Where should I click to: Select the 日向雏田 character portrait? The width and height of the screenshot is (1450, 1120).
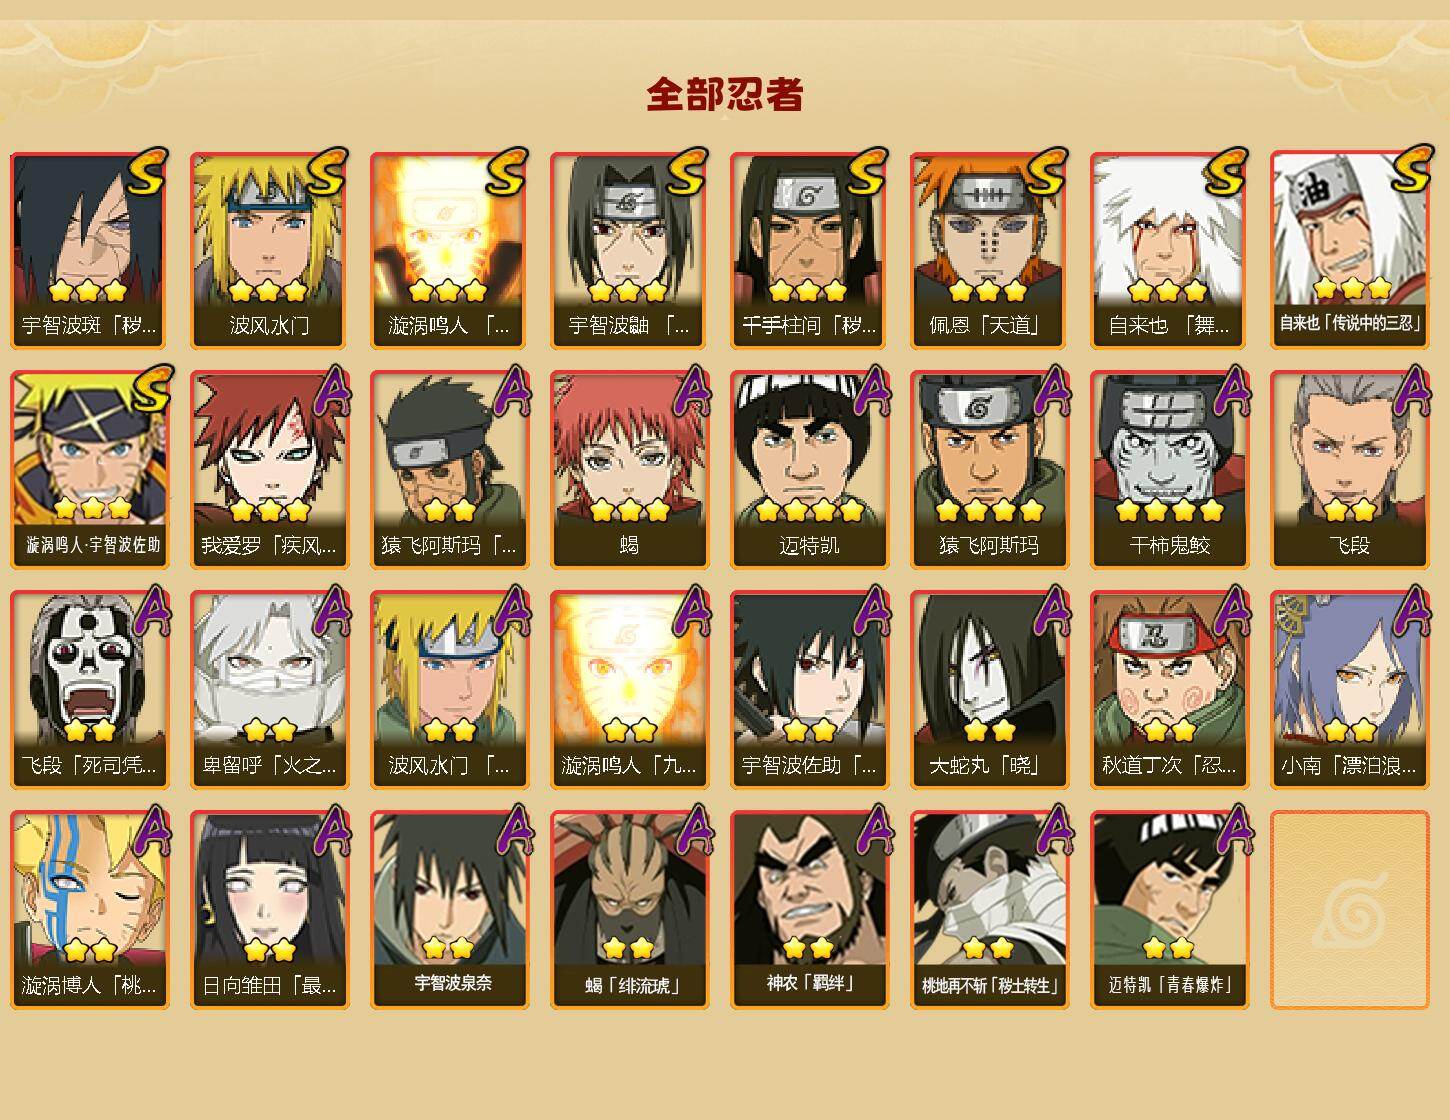269,910
